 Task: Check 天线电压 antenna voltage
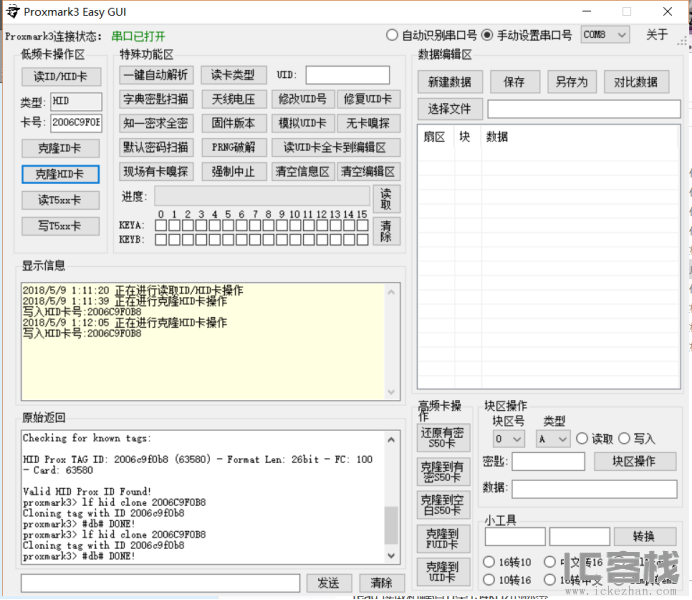click(233, 99)
